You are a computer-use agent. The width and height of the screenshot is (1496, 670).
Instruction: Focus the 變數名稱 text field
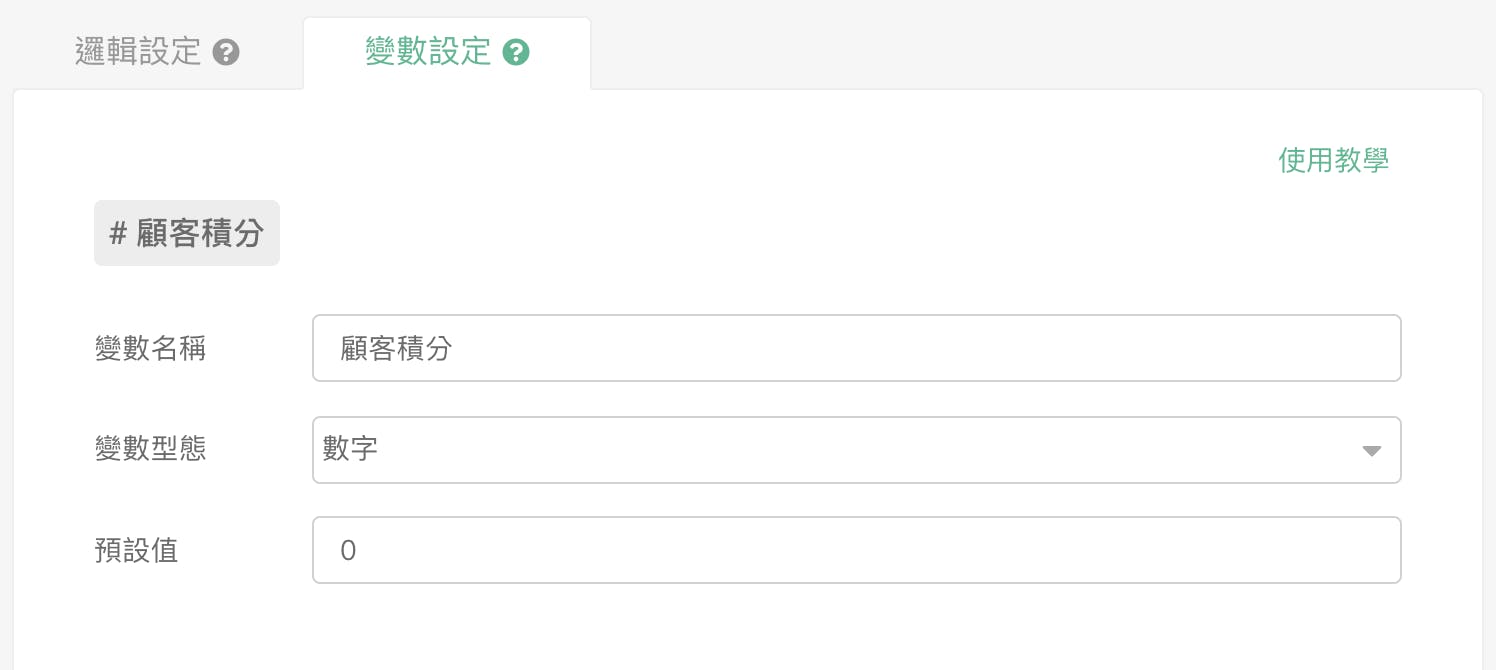[x=856, y=348]
